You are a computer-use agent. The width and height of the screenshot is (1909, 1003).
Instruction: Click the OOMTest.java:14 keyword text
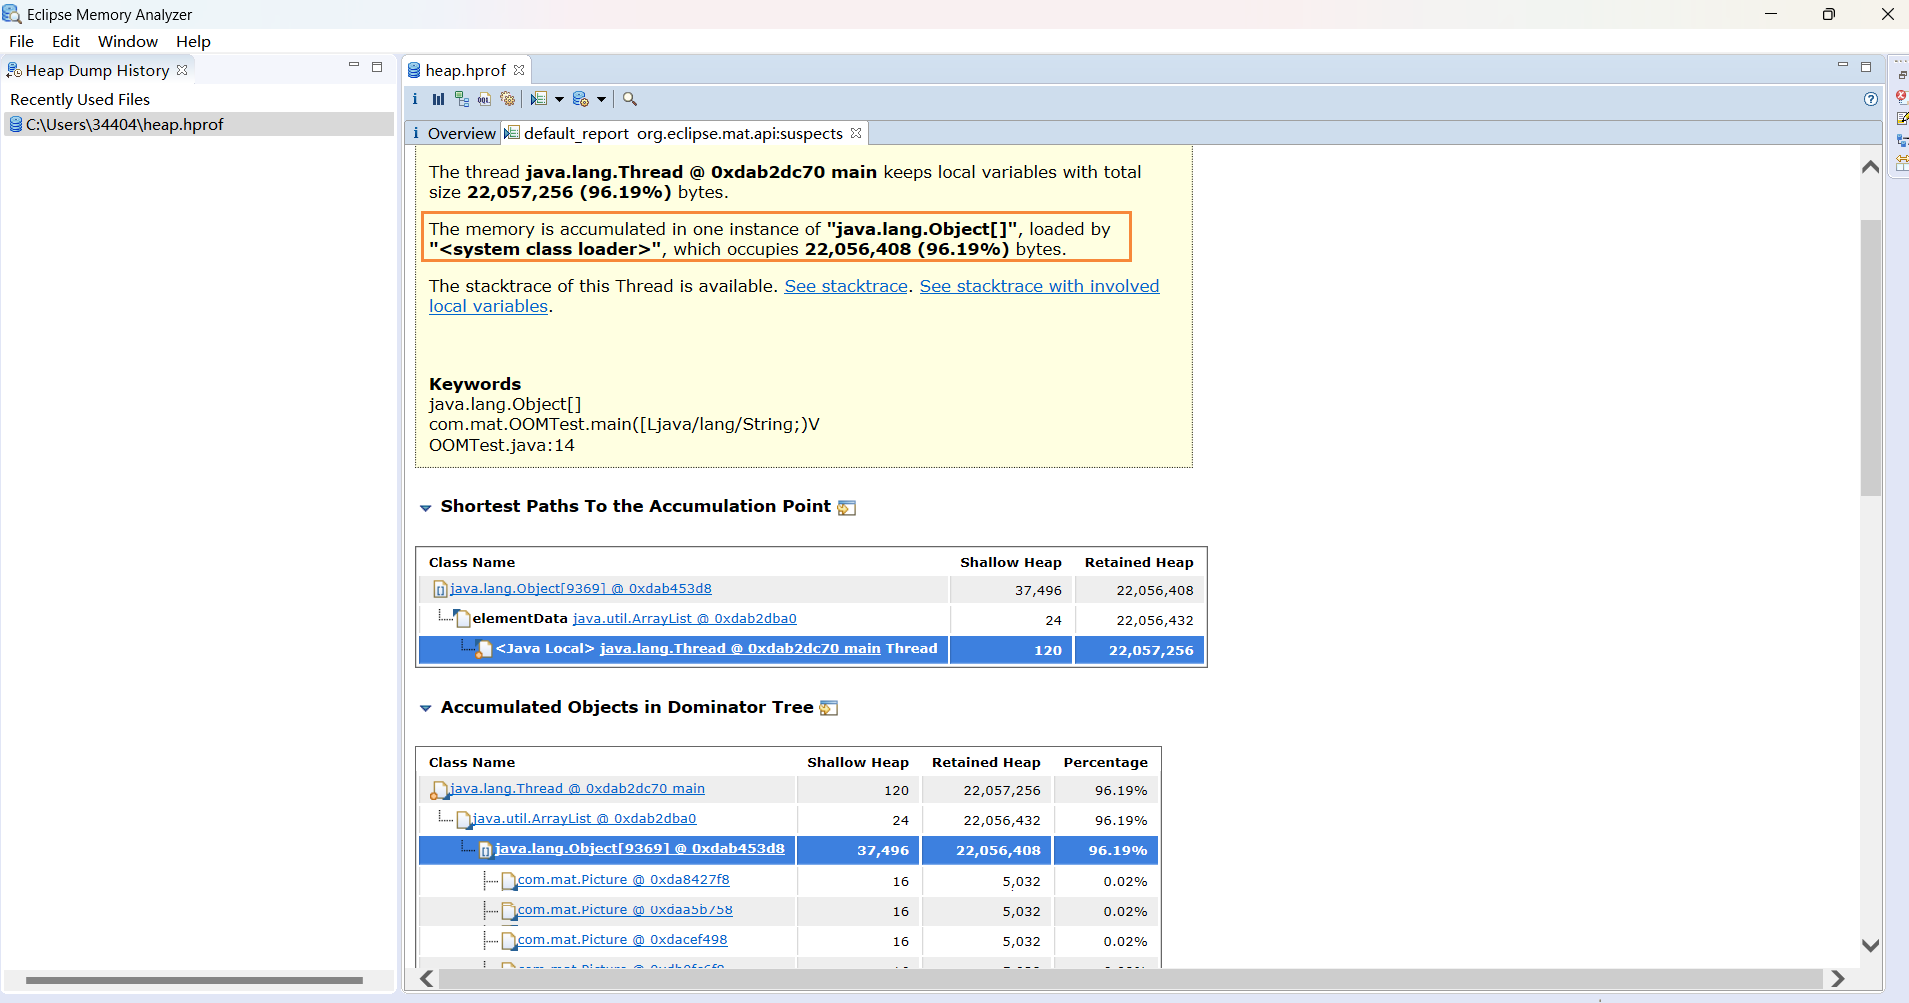click(x=502, y=445)
